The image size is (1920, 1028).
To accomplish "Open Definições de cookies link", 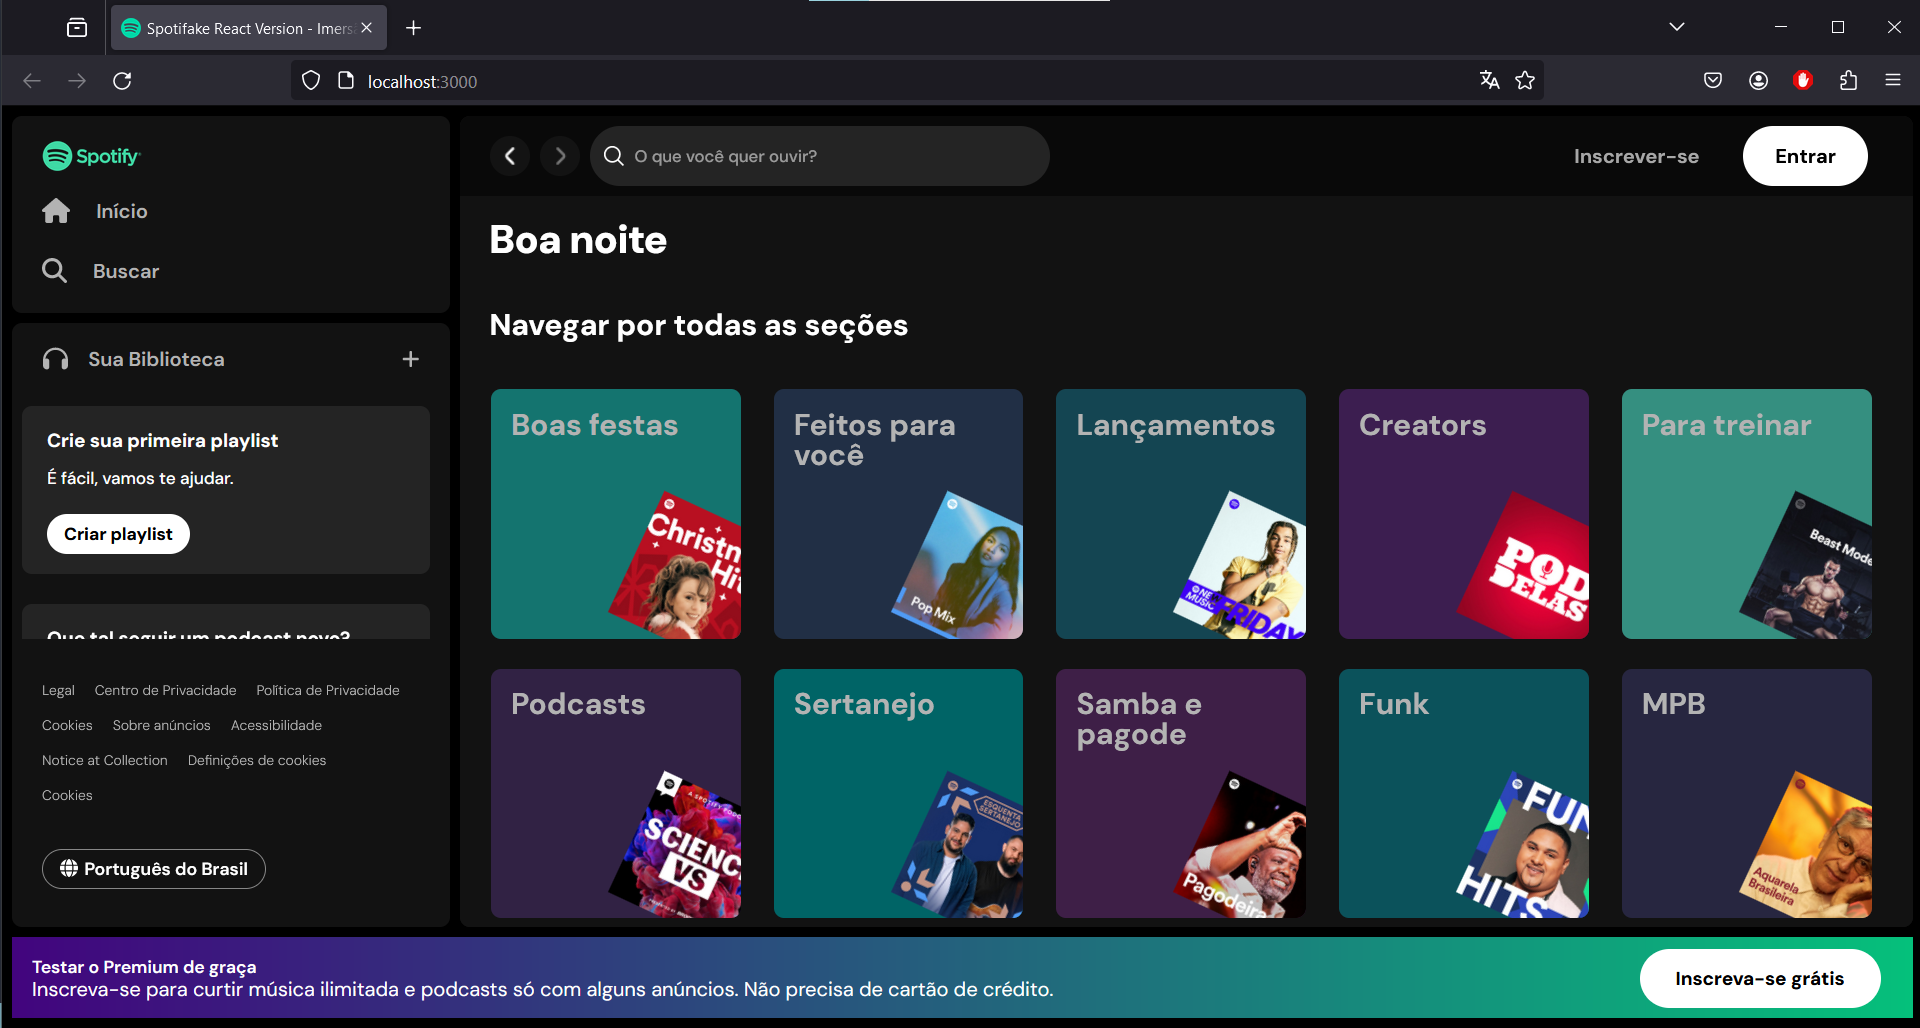I will [257, 760].
